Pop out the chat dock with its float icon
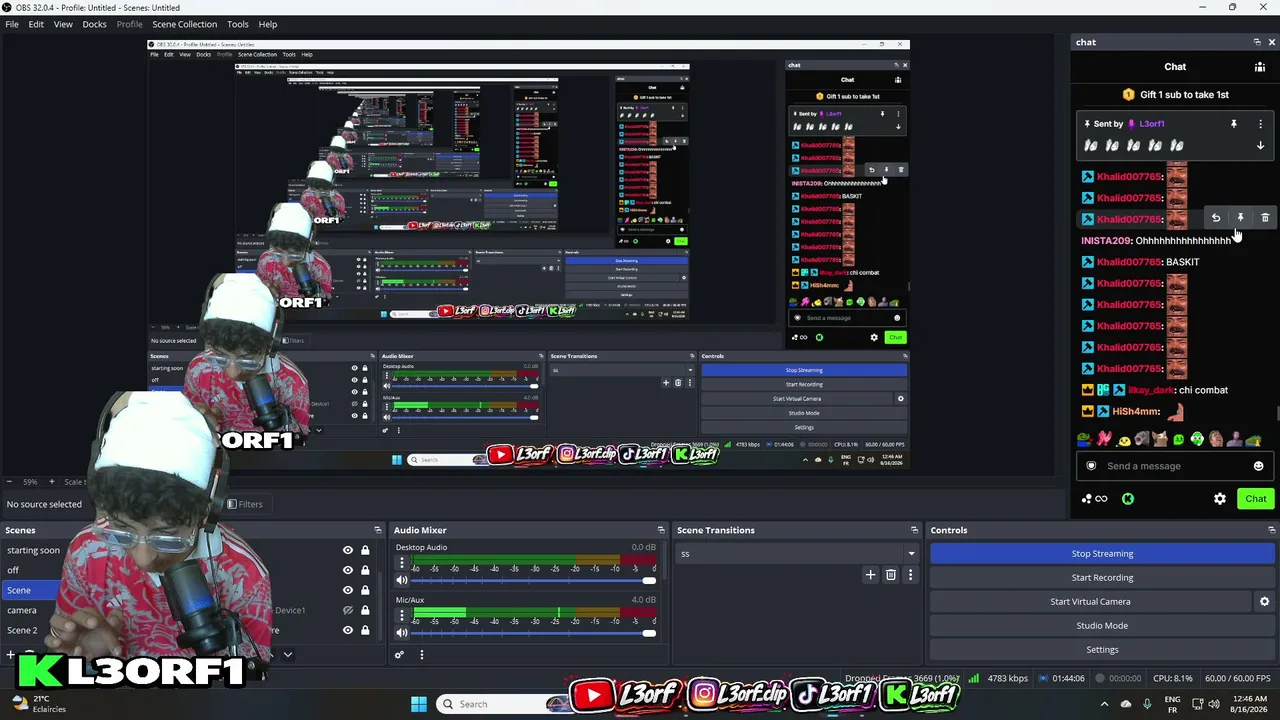The width and height of the screenshot is (1280, 720). (x=1257, y=42)
